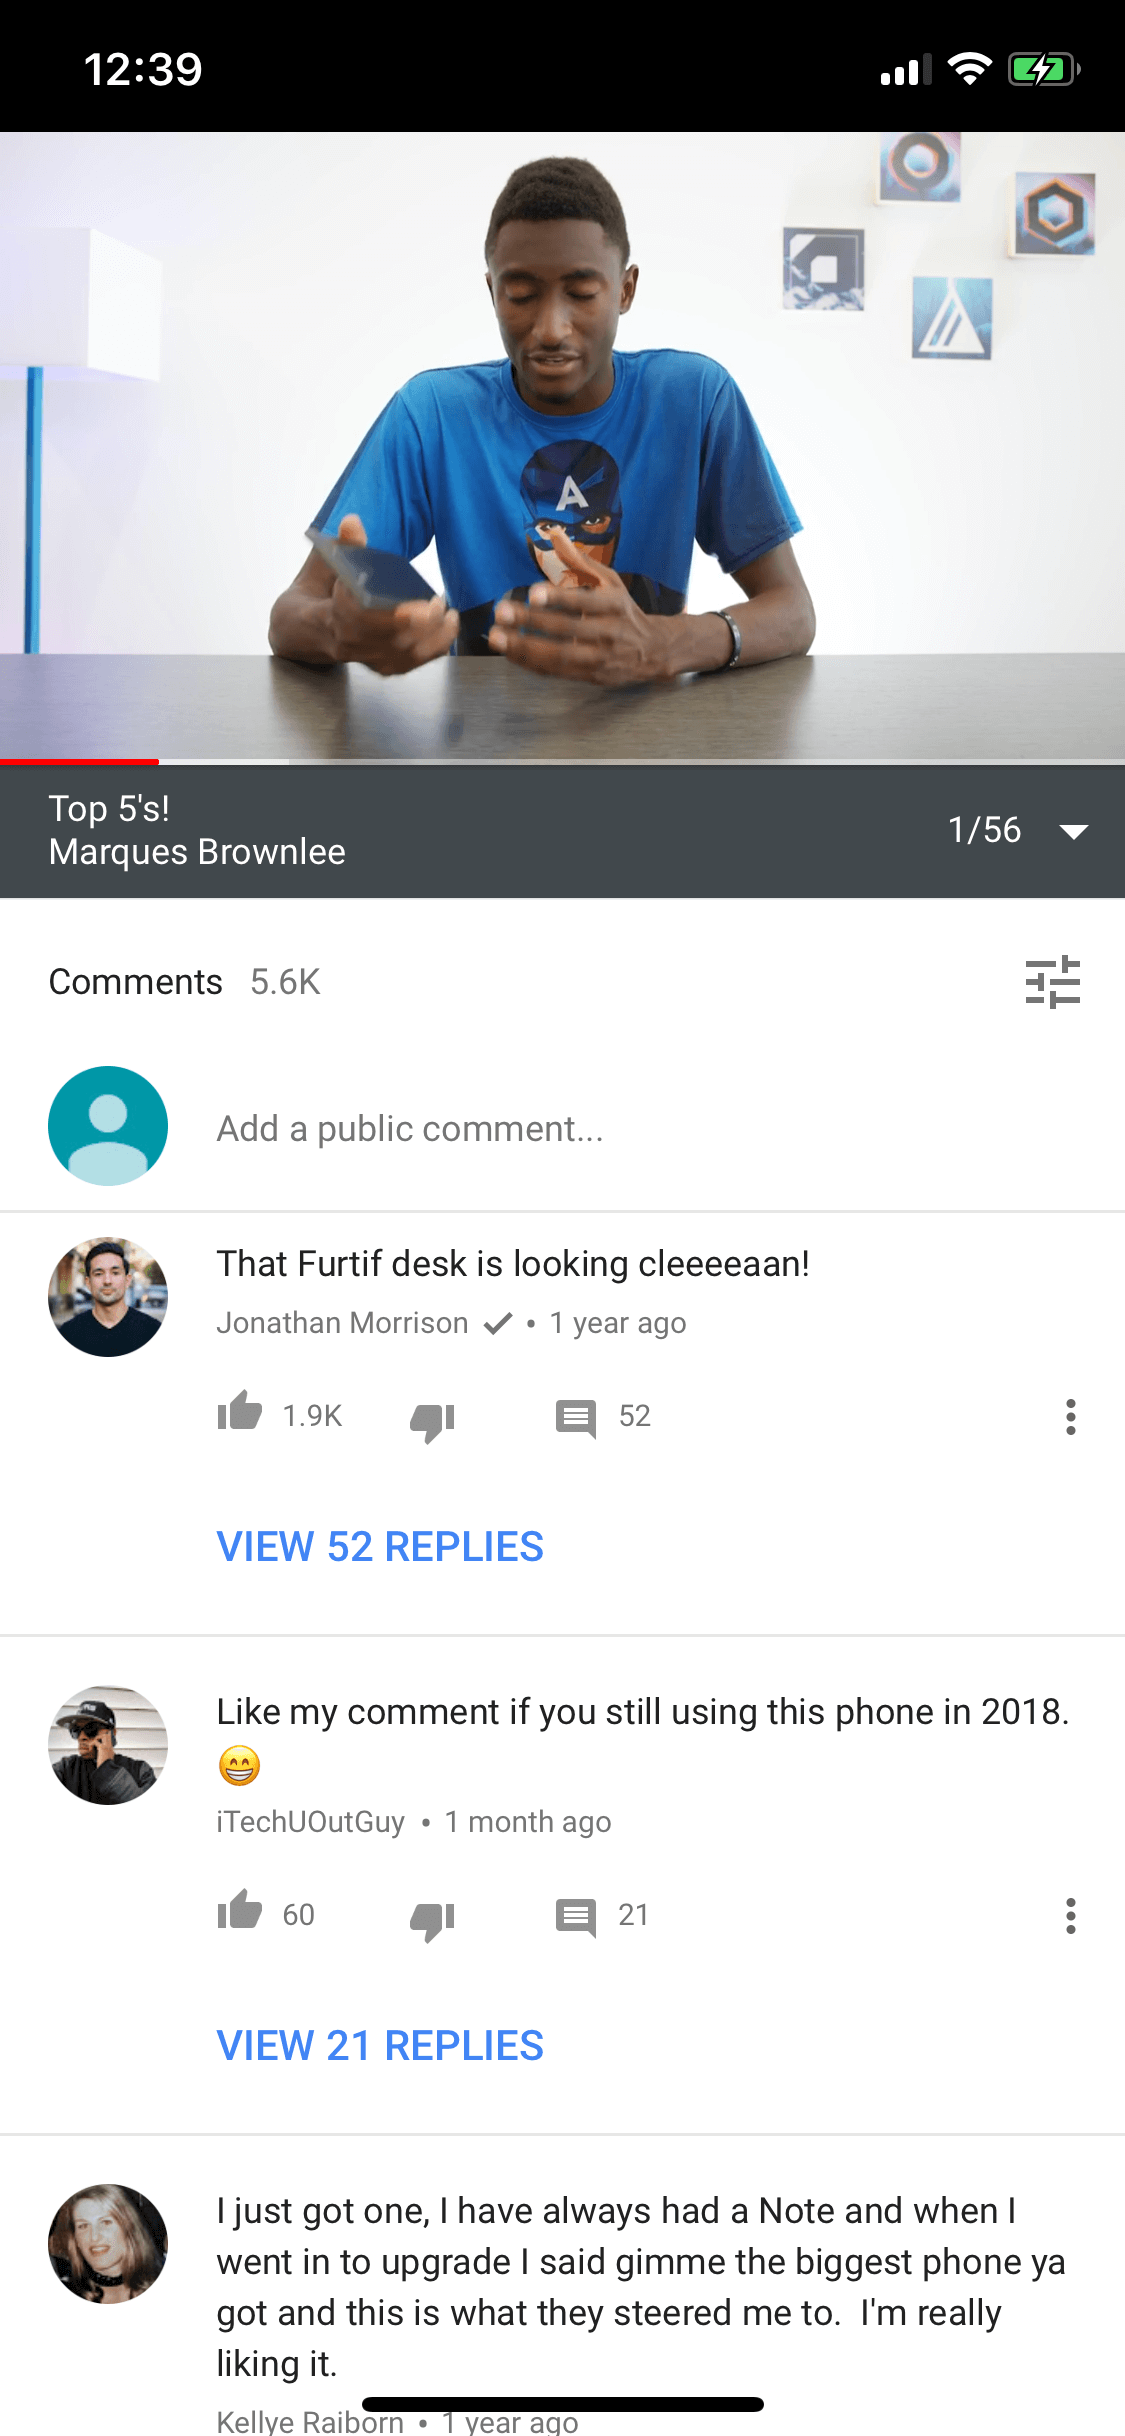Screen dimensions: 1125x2436
Task: Expand the View 52 Replies thread
Action: (x=380, y=1547)
